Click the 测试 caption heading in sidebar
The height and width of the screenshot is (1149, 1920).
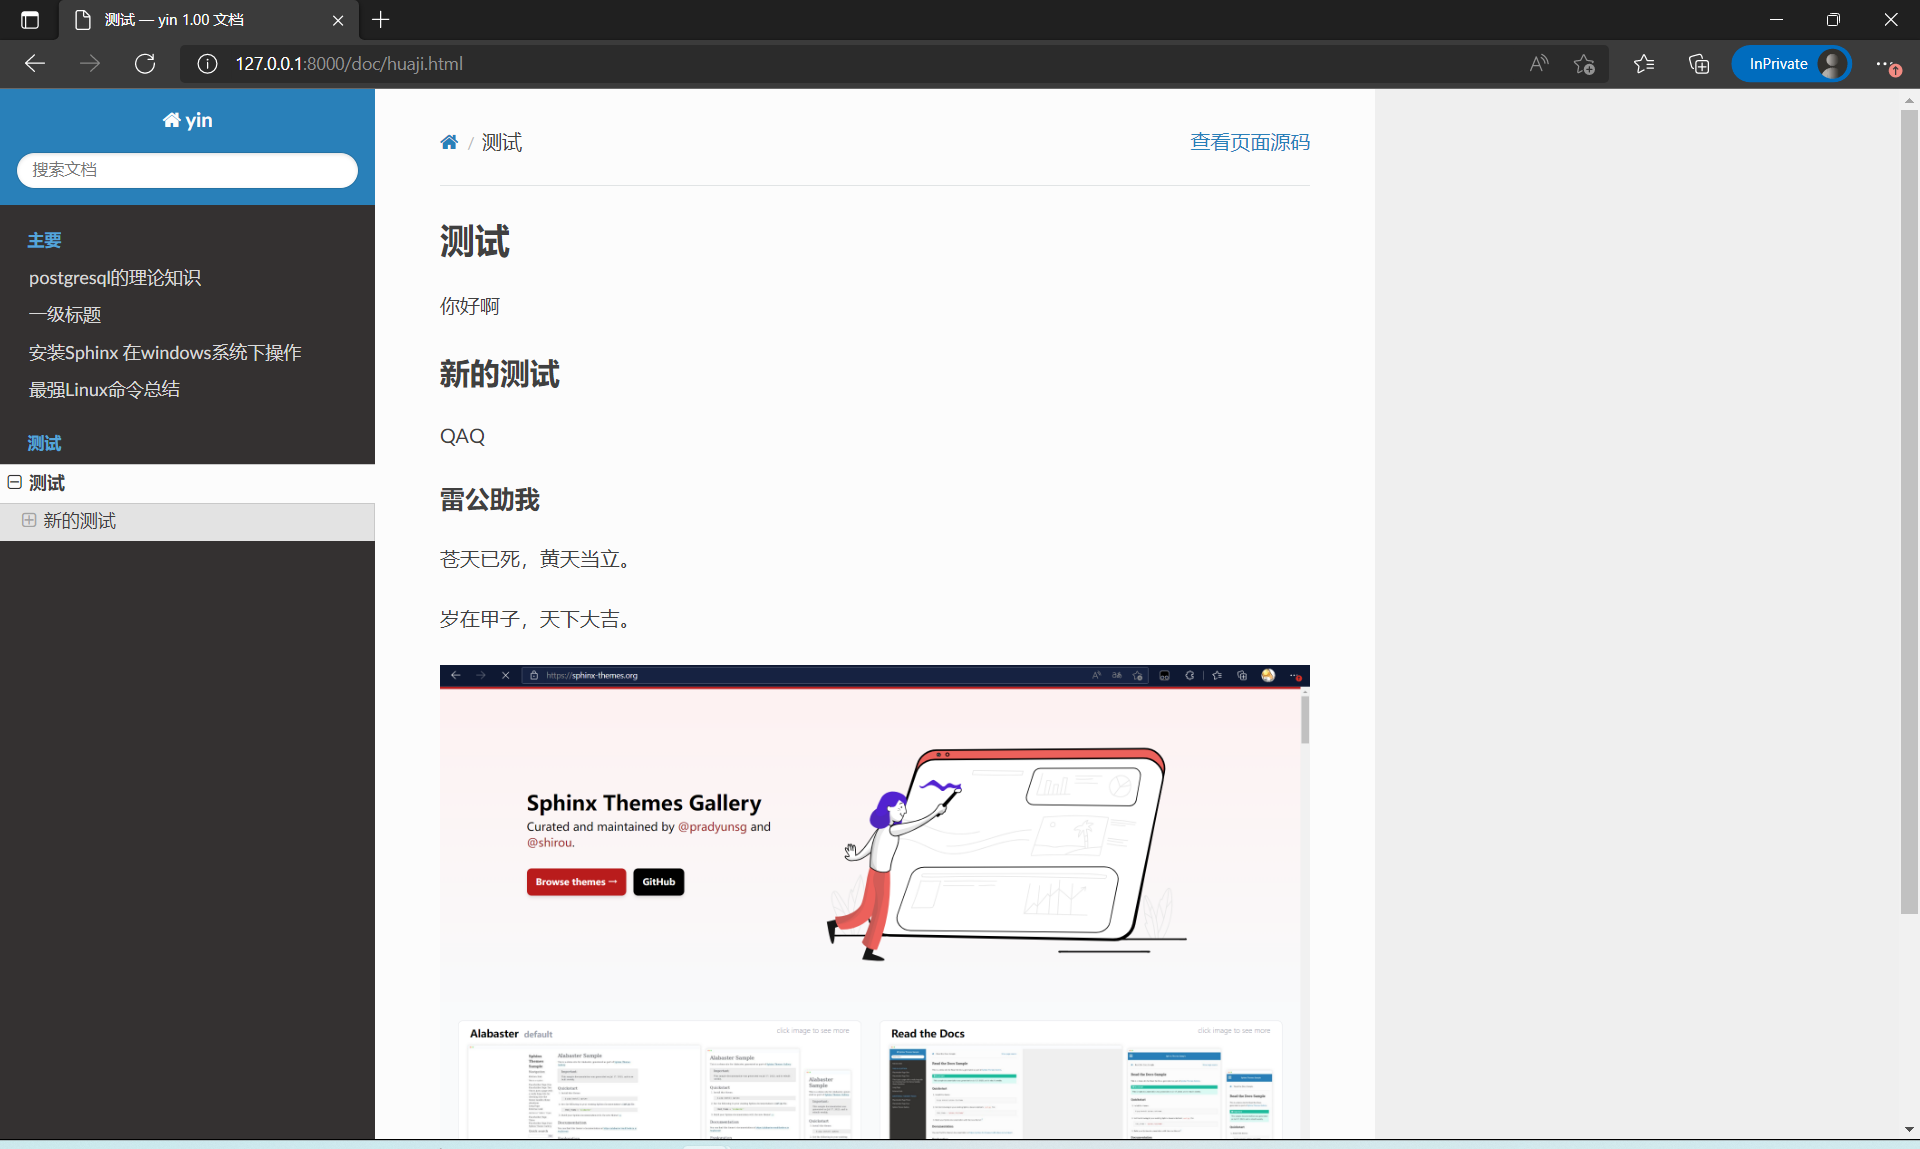(x=45, y=443)
